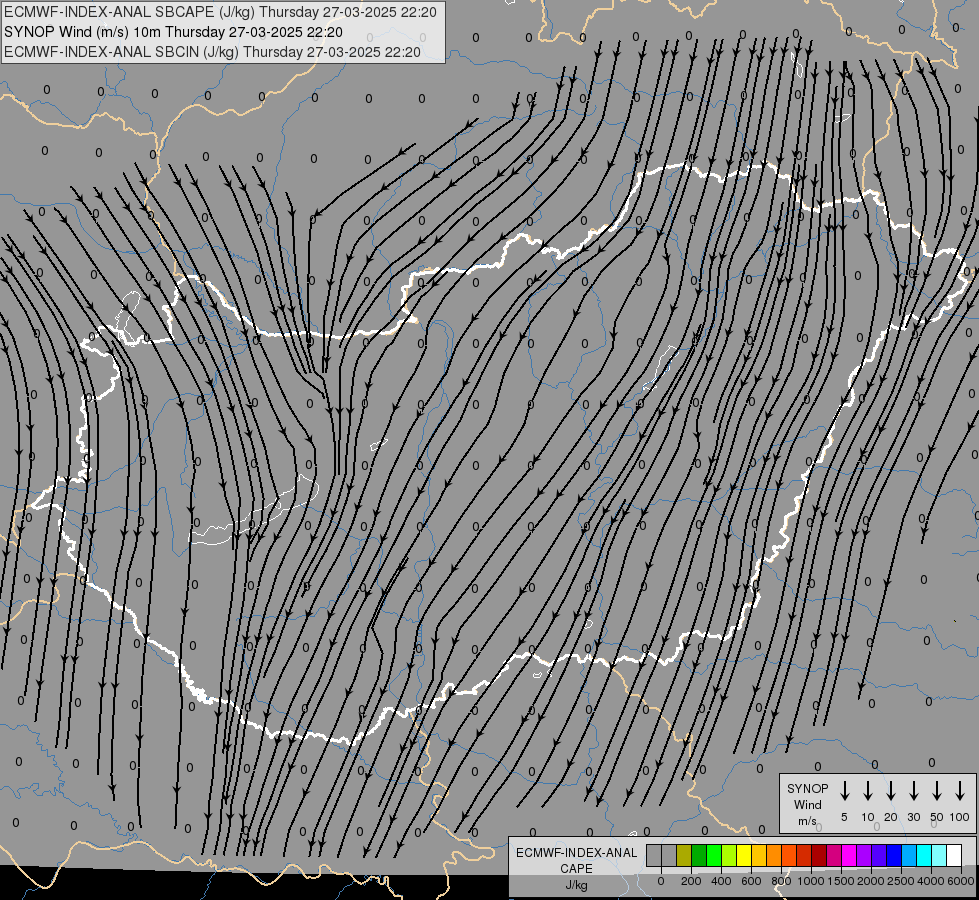The image size is (979, 900).
Task: Click the 800 tick label on CAPE scale
Action: coord(781,881)
